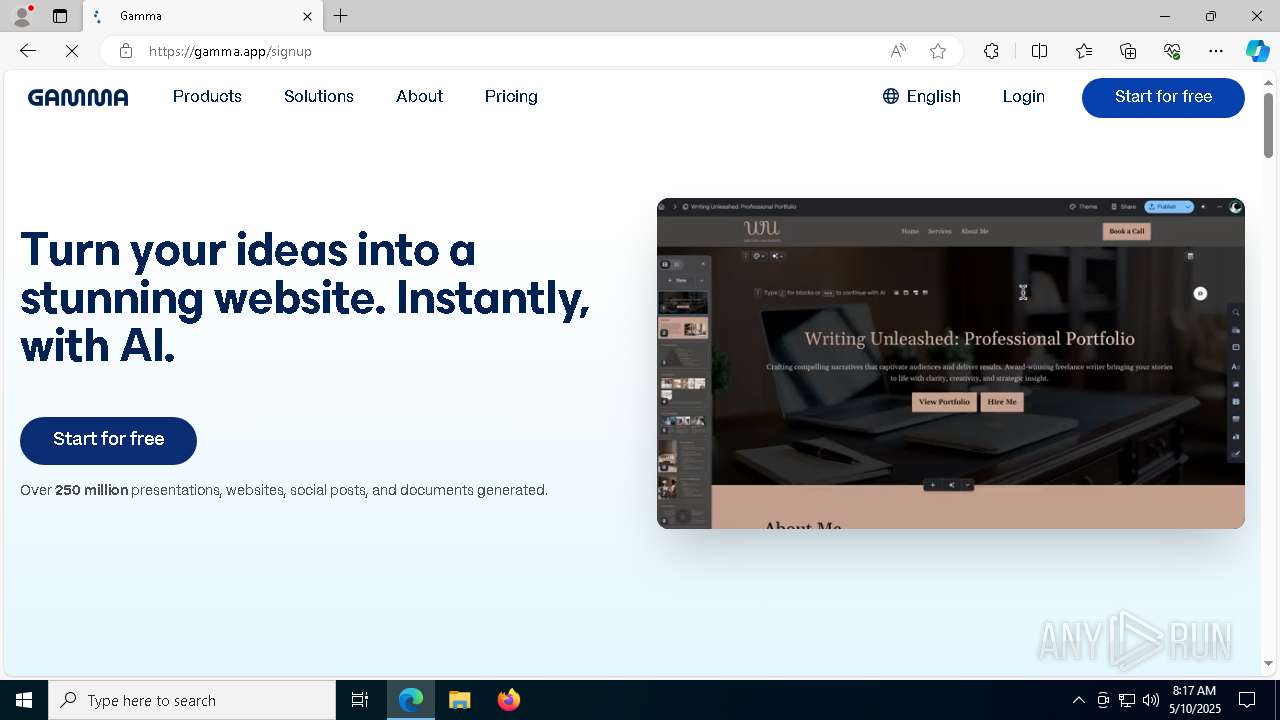Open the Solutions menu
The width and height of the screenshot is (1280, 720).
[x=319, y=97]
